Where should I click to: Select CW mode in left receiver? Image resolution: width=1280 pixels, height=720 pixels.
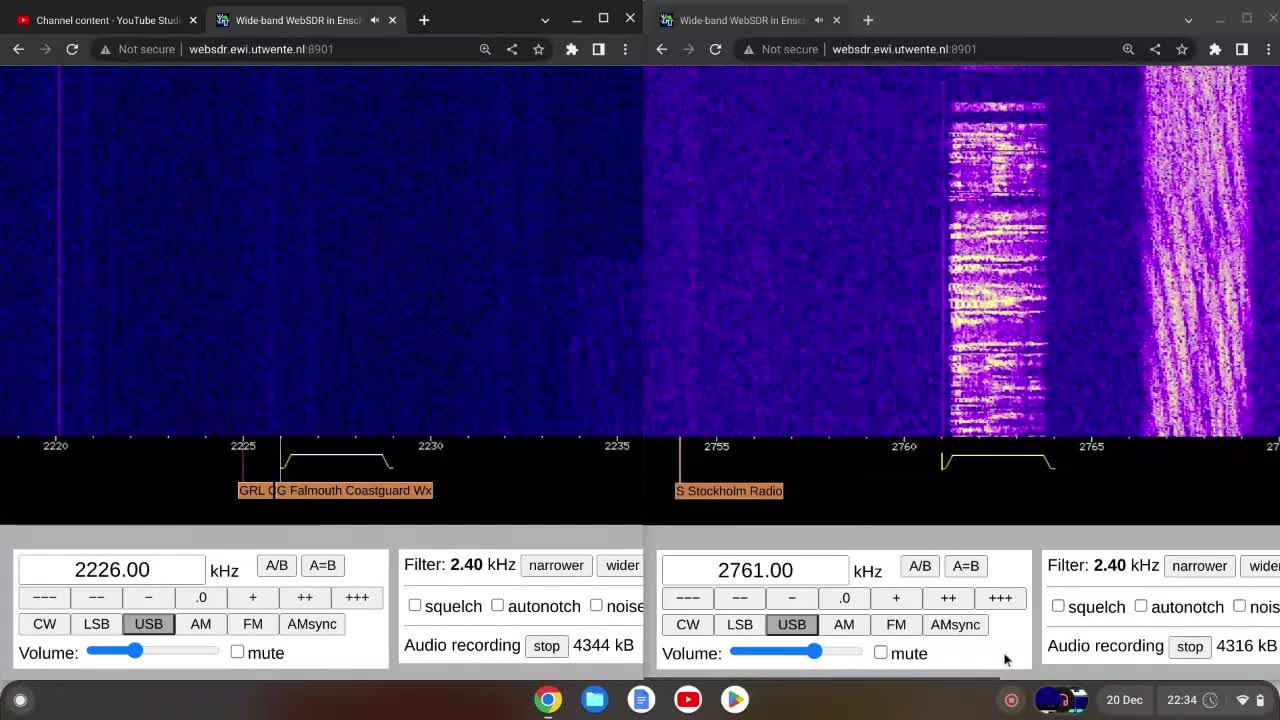[x=45, y=624]
